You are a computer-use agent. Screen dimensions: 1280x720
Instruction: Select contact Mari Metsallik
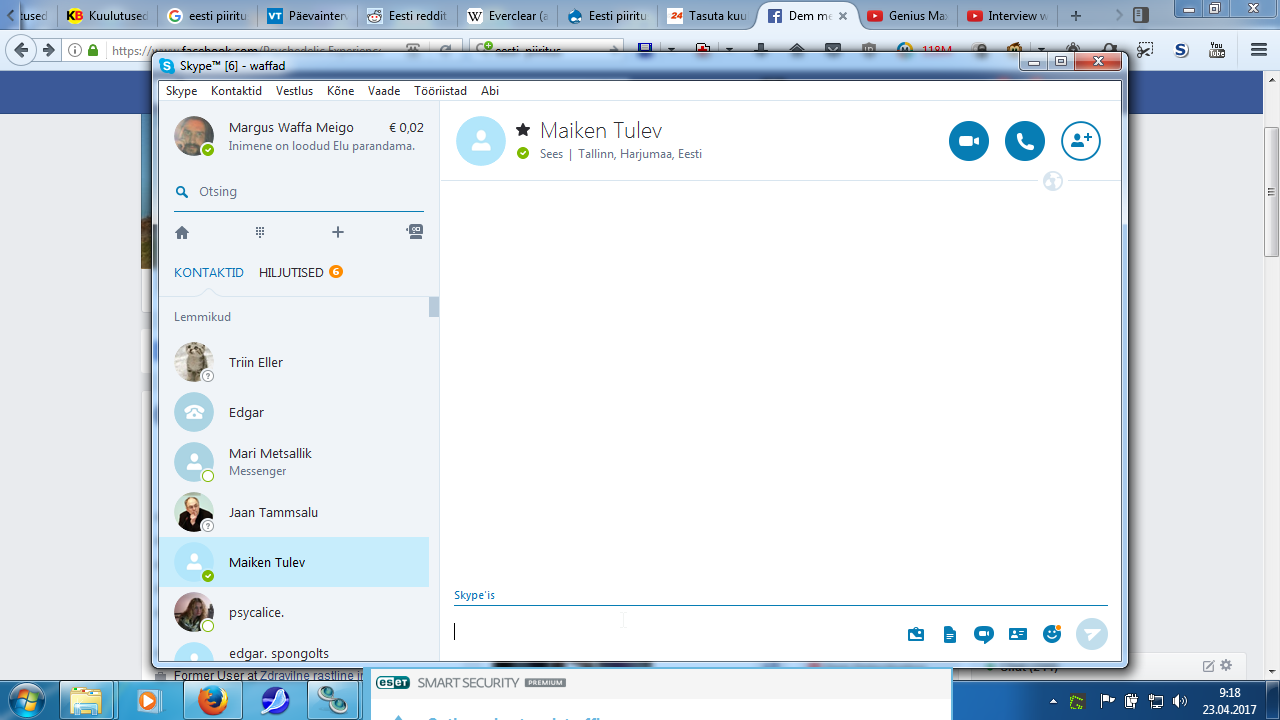(x=294, y=462)
